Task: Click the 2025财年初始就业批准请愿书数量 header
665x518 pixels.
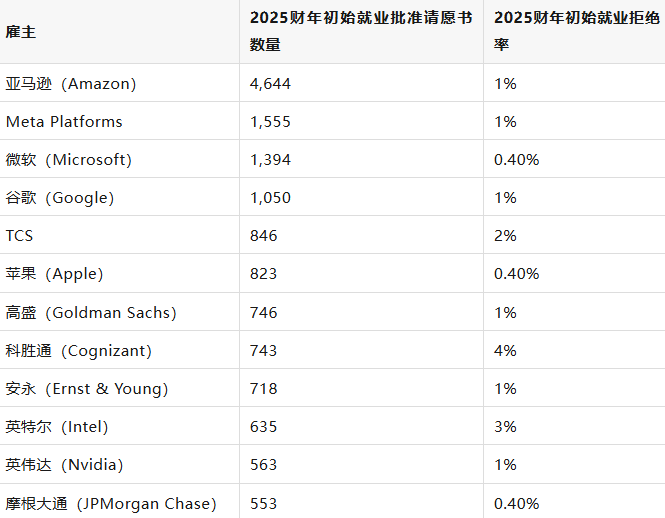Action: click(x=360, y=31)
